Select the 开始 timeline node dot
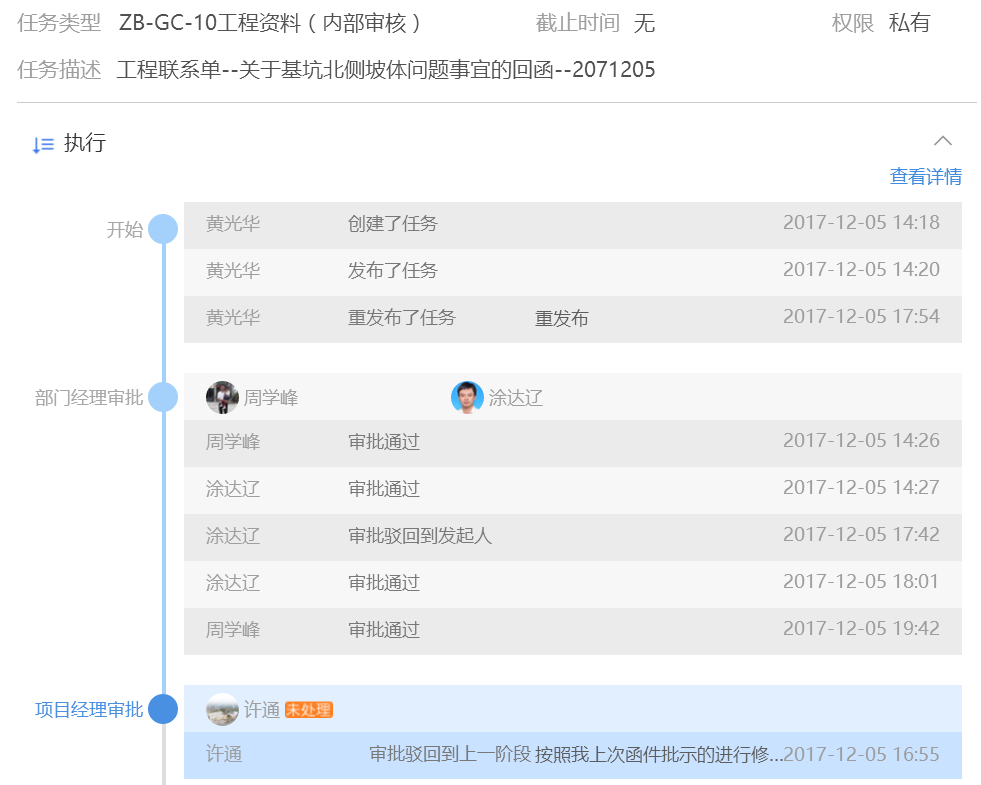The width and height of the screenshot is (981, 785). click(x=163, y=228)
